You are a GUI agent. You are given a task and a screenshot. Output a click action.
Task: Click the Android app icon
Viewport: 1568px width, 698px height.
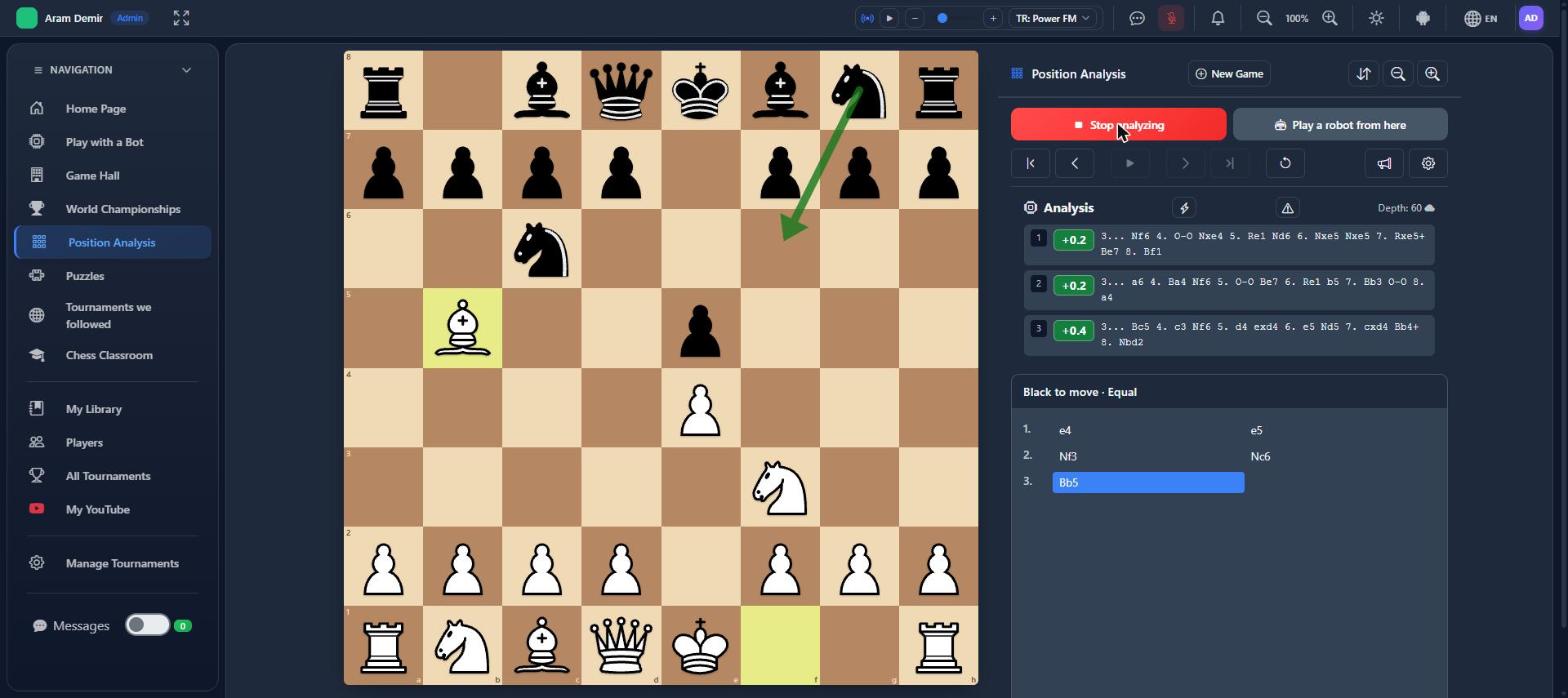(1423, 18)
